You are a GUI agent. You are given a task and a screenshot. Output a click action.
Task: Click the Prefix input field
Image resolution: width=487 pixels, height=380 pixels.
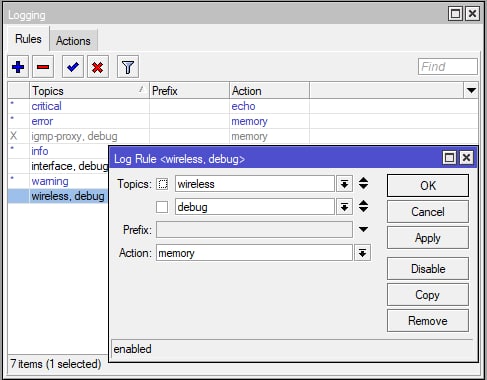coord(254,230)
